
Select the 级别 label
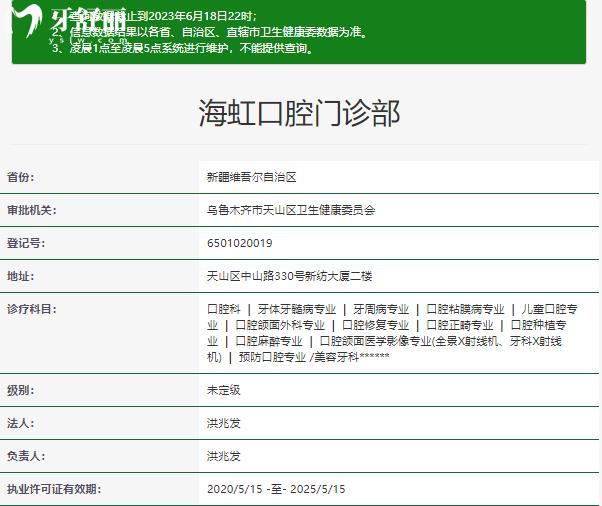tap(20, 391)
